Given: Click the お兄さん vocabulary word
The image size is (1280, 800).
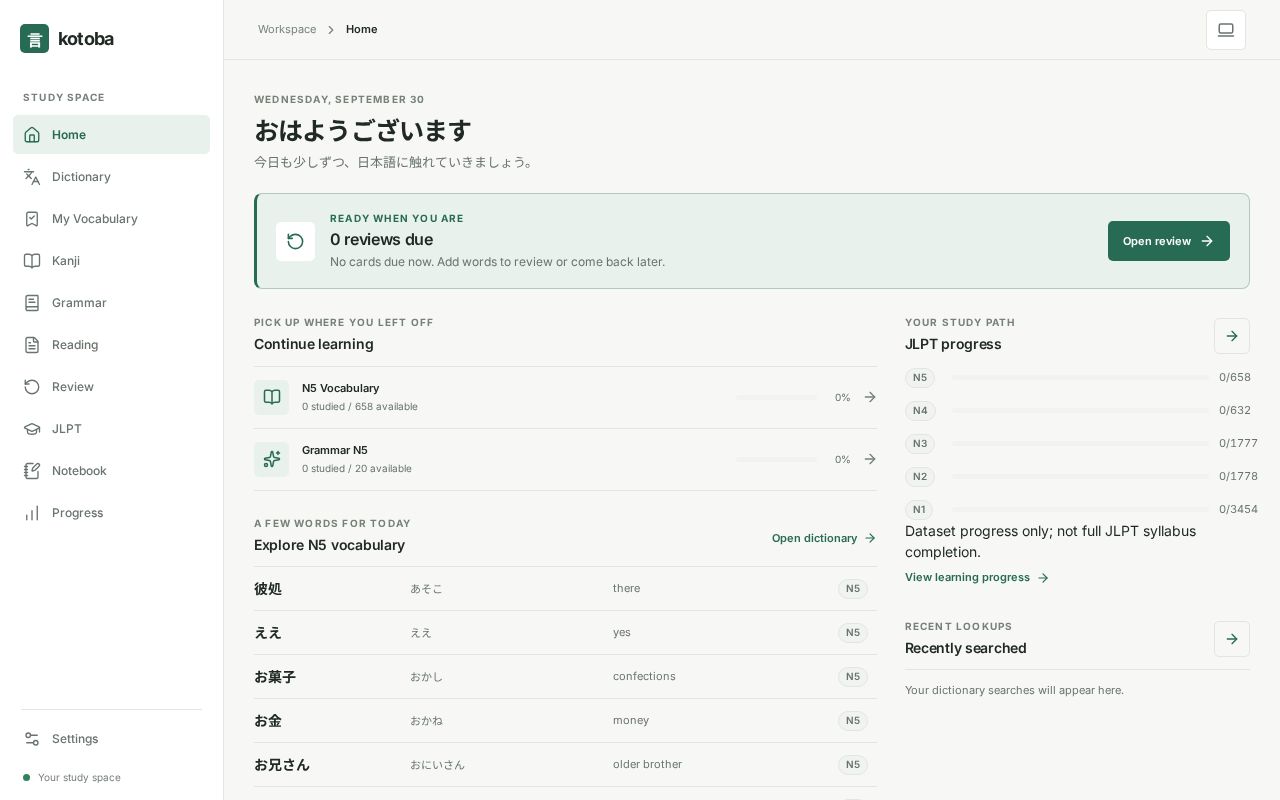Looking at the screenshot, I should 282,765.
